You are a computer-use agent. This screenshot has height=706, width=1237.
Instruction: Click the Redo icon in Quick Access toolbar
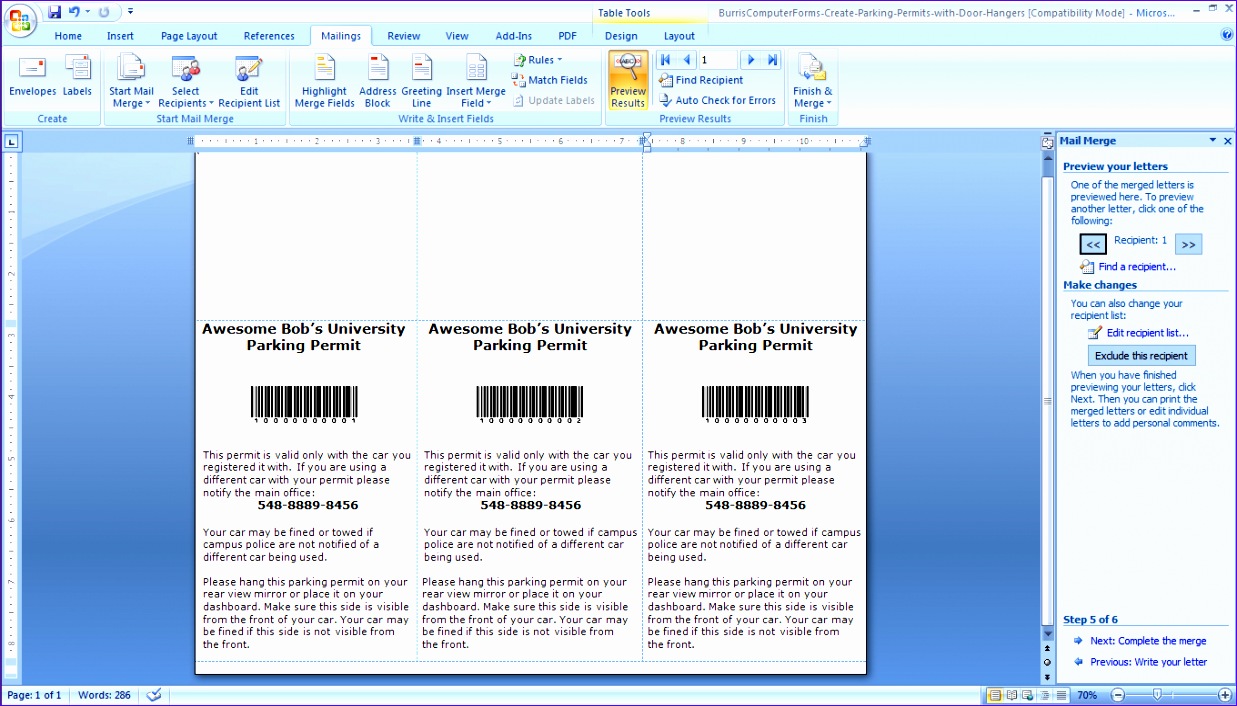(104, 12)
